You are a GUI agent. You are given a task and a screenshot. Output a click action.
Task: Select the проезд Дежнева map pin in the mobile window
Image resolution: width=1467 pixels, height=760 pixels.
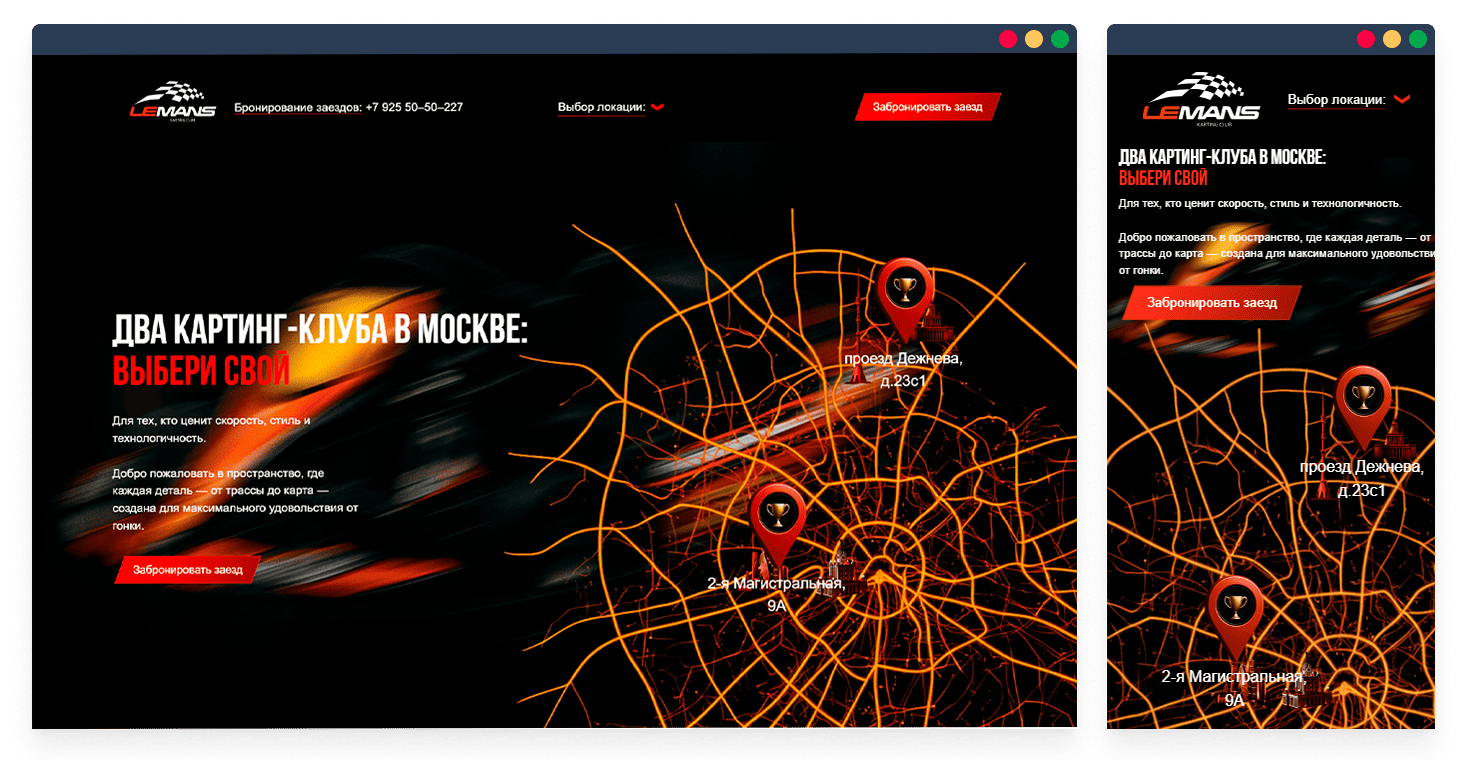tap(1363, 407)
